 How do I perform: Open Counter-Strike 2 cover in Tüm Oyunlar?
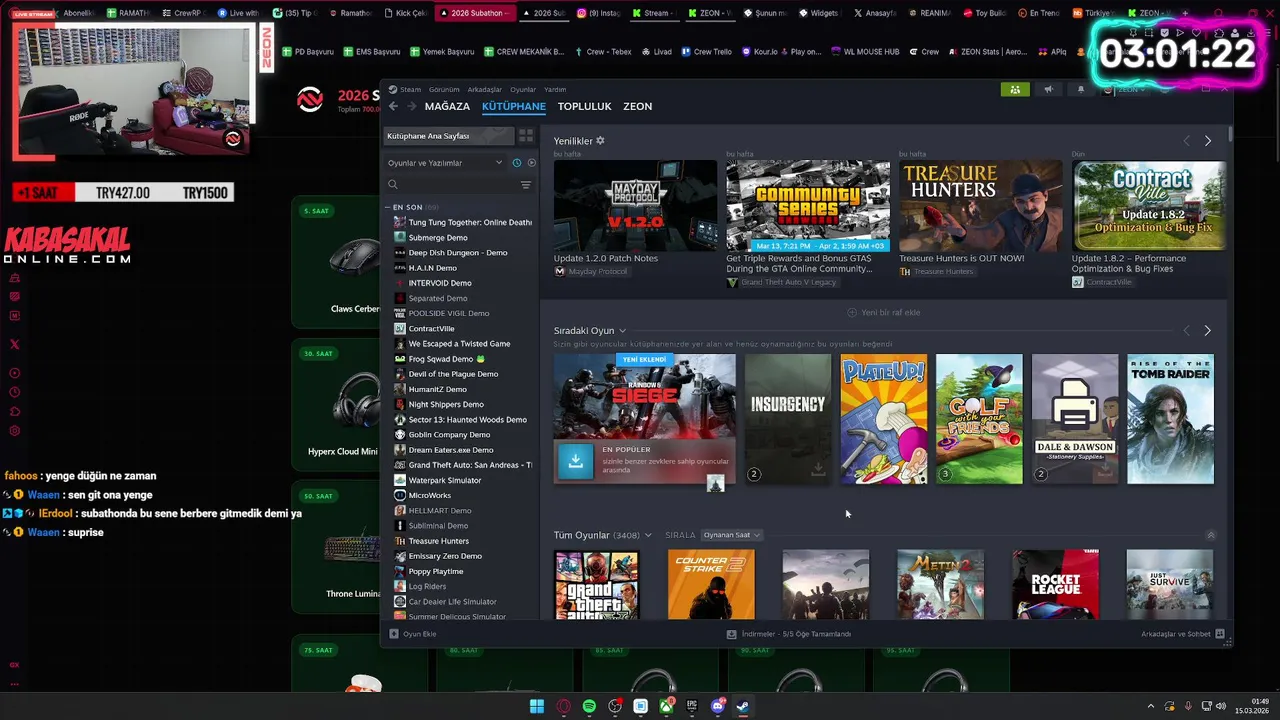(x=711, y=584)
